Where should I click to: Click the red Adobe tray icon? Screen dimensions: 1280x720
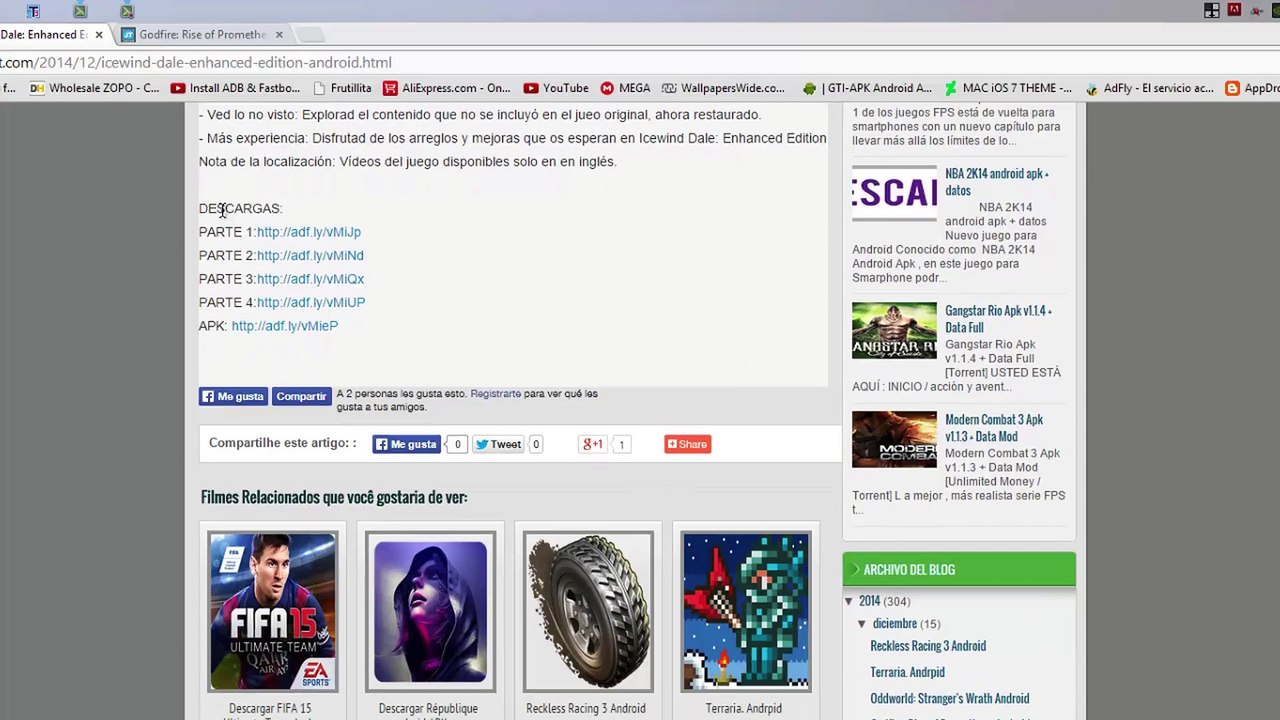click(1235, 10)
